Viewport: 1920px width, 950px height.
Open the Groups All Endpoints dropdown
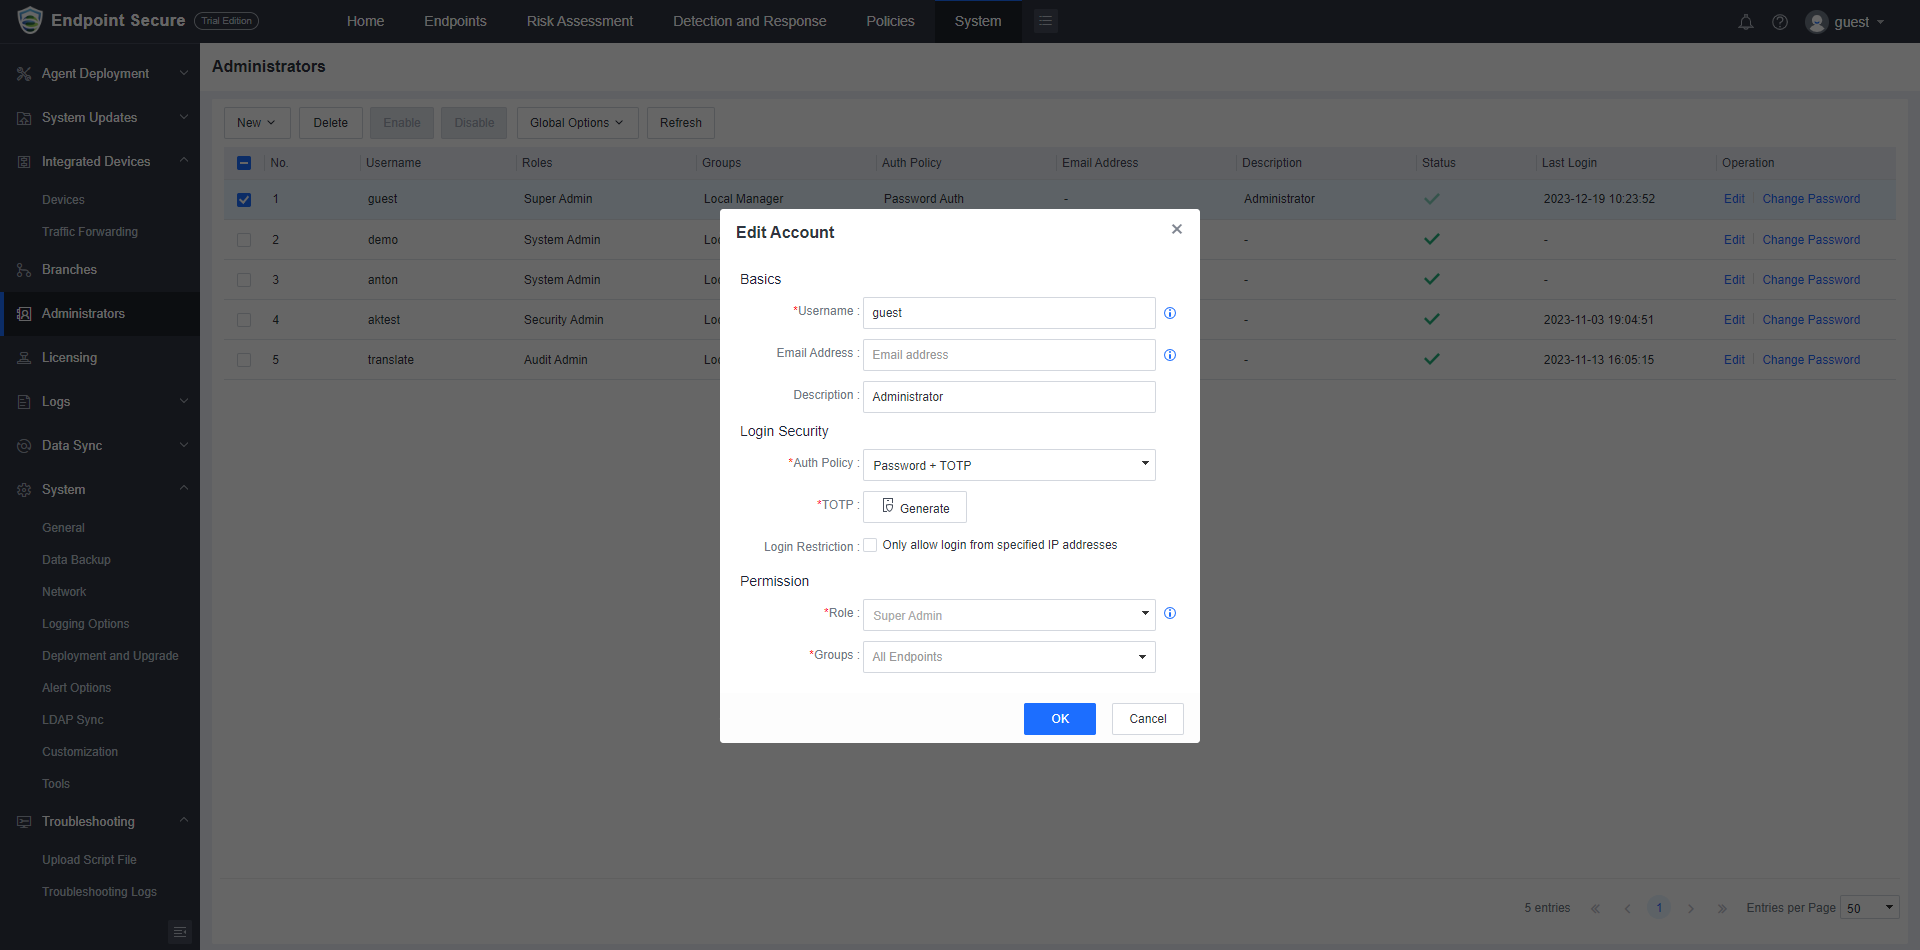click(x=1008, y=657)
